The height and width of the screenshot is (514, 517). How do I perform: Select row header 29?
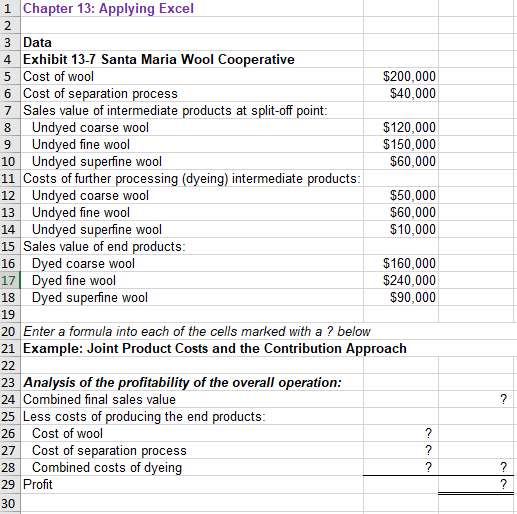(x=10, y=484)
